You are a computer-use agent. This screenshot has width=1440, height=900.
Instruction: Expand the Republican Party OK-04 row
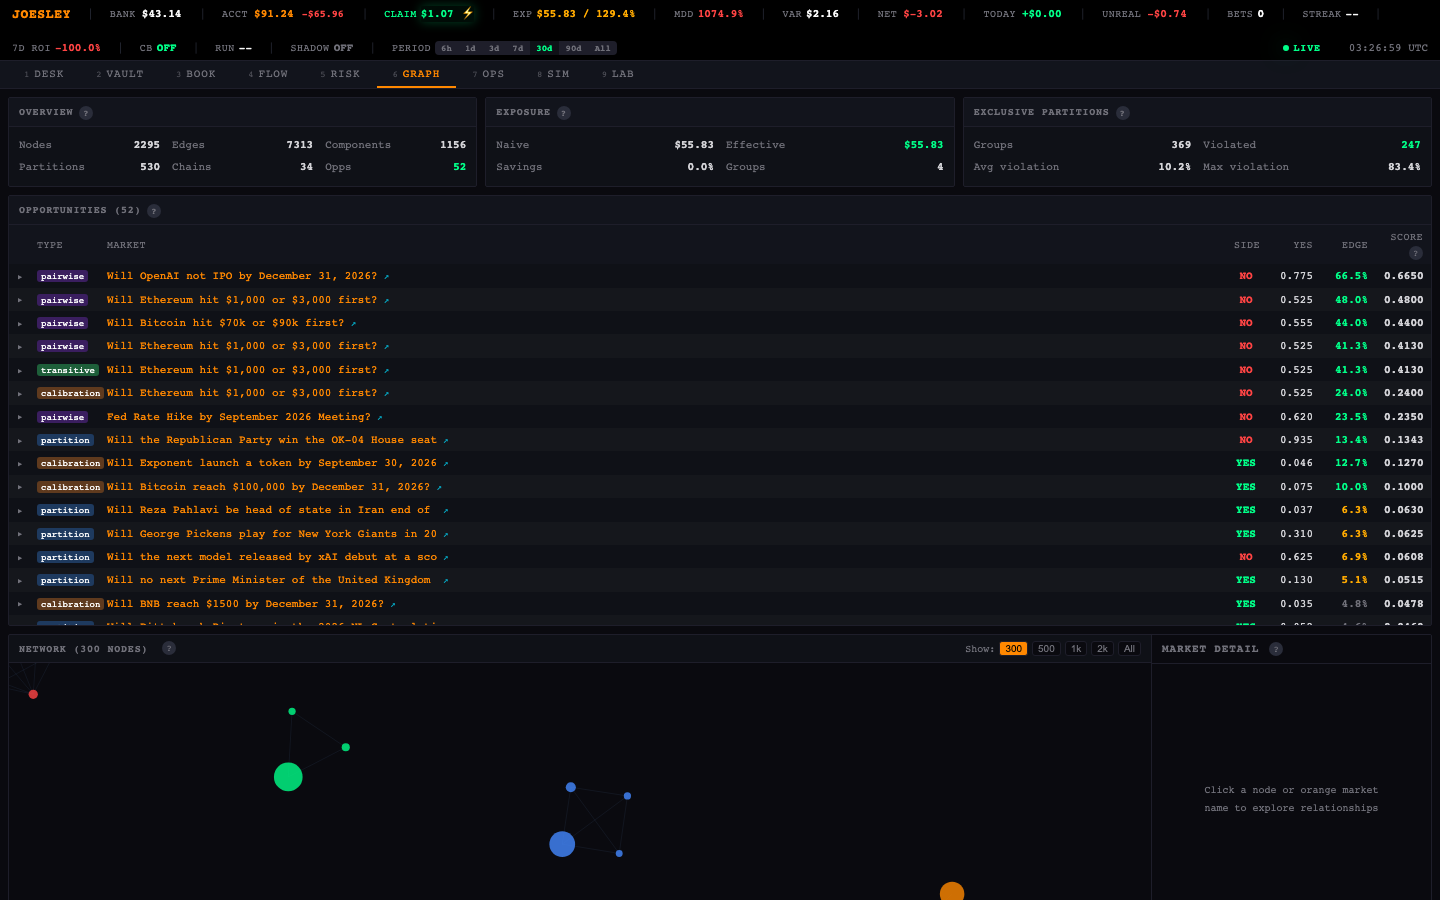coord(20,441)
